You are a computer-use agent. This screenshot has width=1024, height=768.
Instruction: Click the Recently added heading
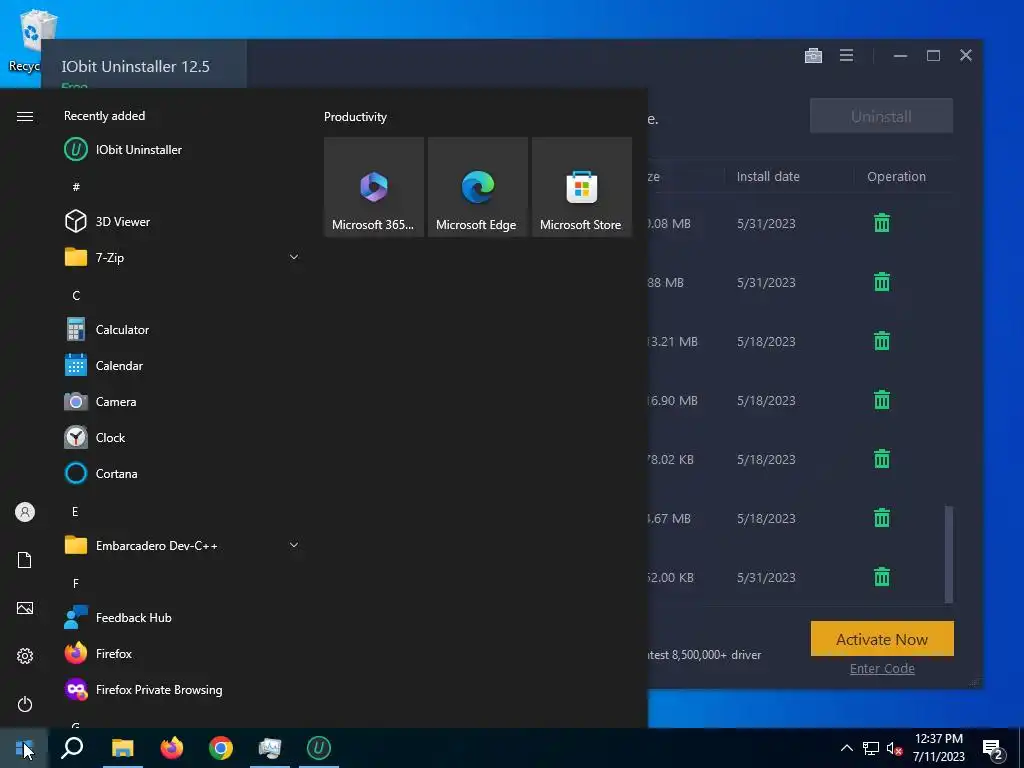coord(104,116)
